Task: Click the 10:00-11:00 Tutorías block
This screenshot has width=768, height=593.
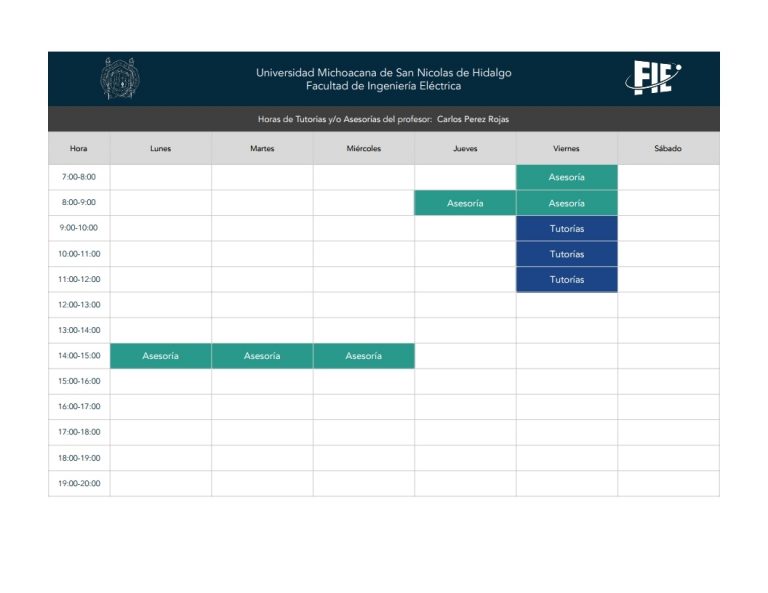Action: click(x=567, y=254)
